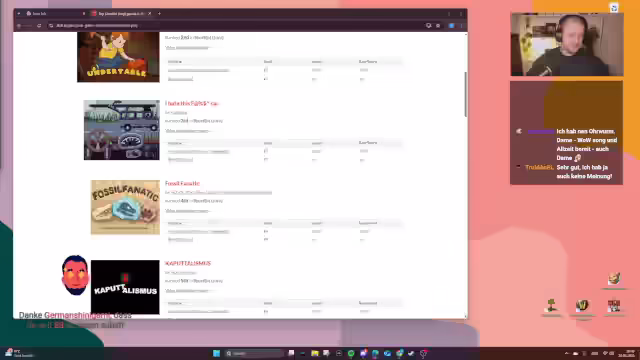
Task: Open a new browser tab
Action: pos(159,13)
